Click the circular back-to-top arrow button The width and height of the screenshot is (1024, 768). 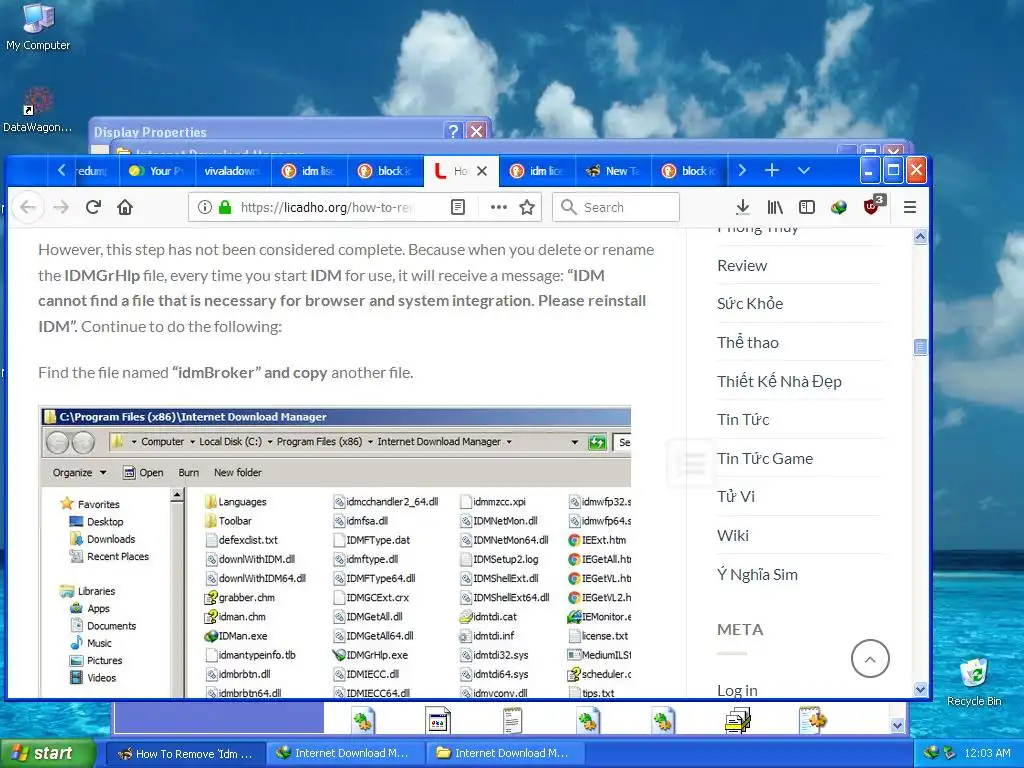870,659
